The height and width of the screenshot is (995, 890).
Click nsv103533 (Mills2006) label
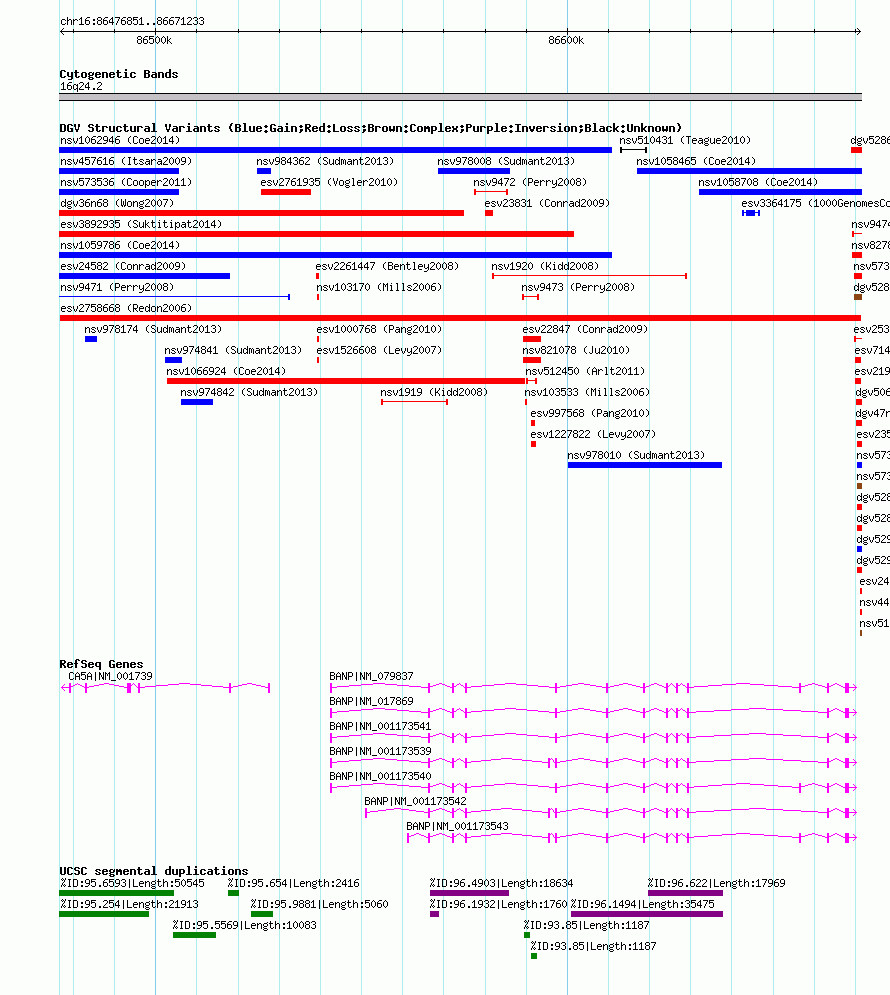pos(587,392)
